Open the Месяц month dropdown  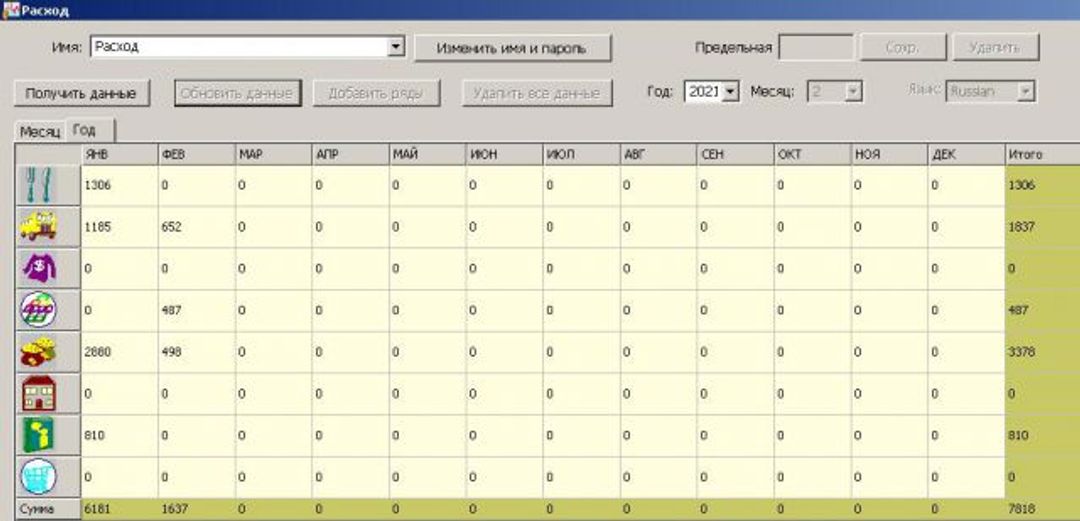[x=852, y=91]
